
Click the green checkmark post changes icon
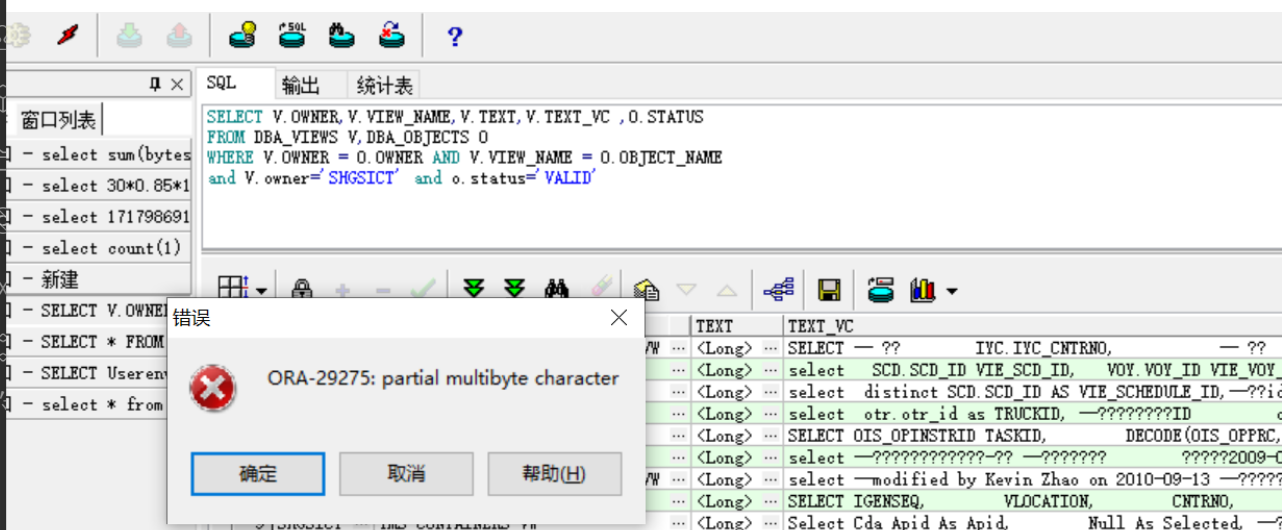click(423, 290)
